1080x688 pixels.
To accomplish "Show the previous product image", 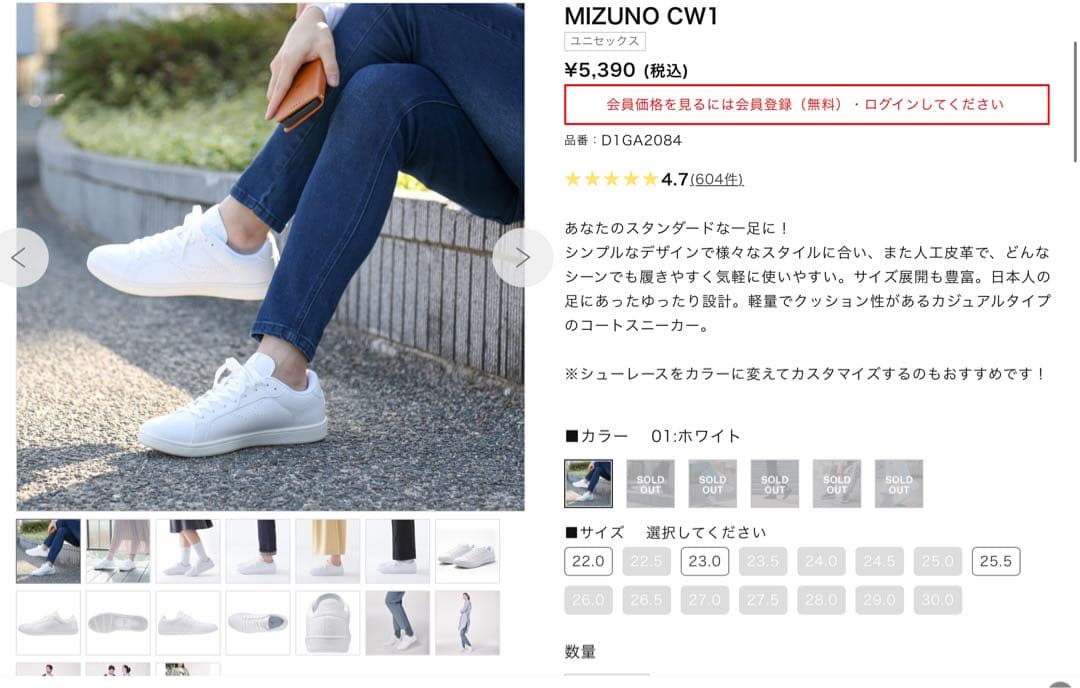I will (x=21, y=258).
